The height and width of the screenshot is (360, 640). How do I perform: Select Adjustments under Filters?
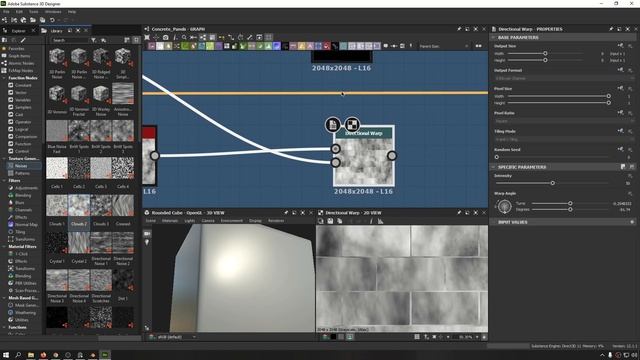26,188
